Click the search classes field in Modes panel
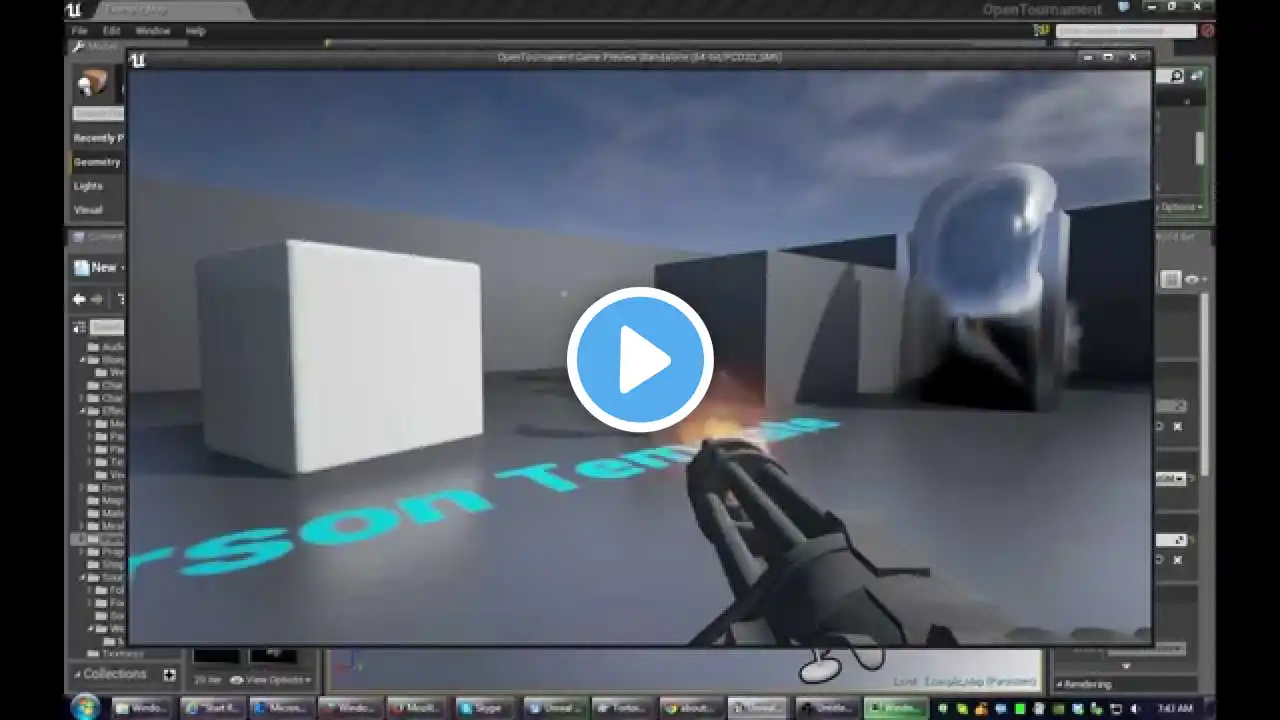Screen dimensions: 1280x720 [x=98, y=113]
